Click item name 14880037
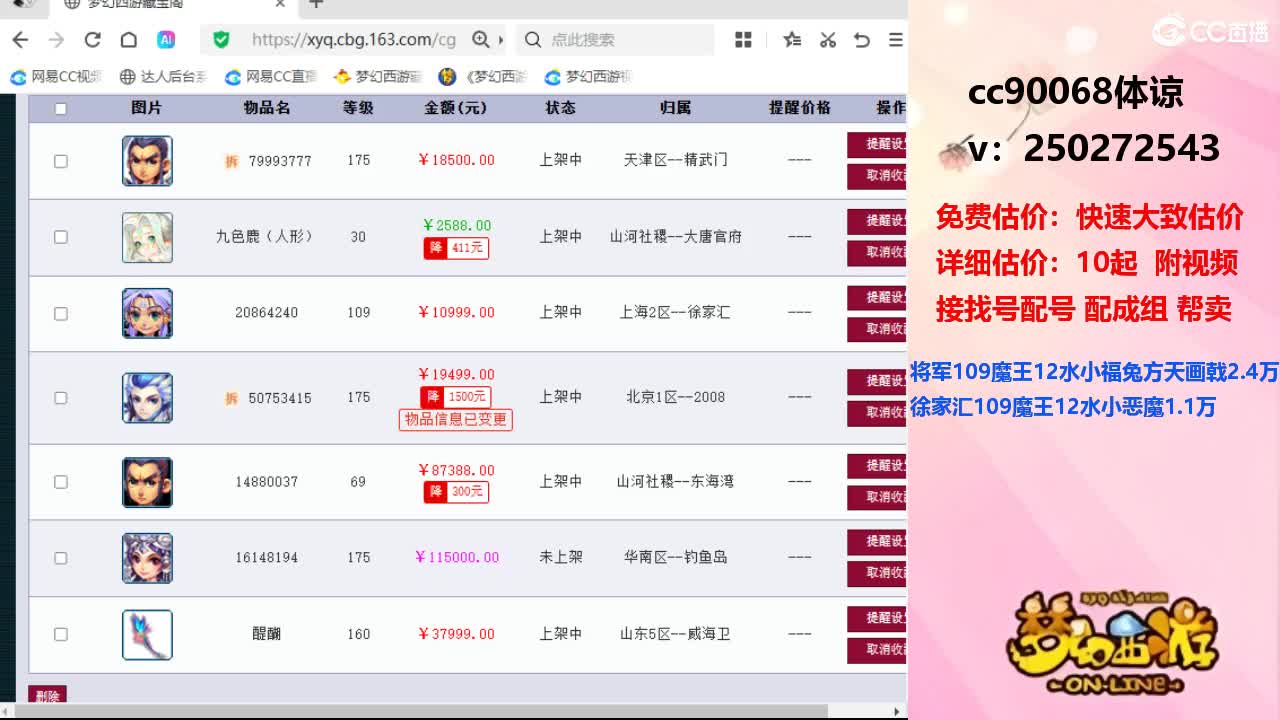This screenshot has width=1280, height=720. [267, 482]
